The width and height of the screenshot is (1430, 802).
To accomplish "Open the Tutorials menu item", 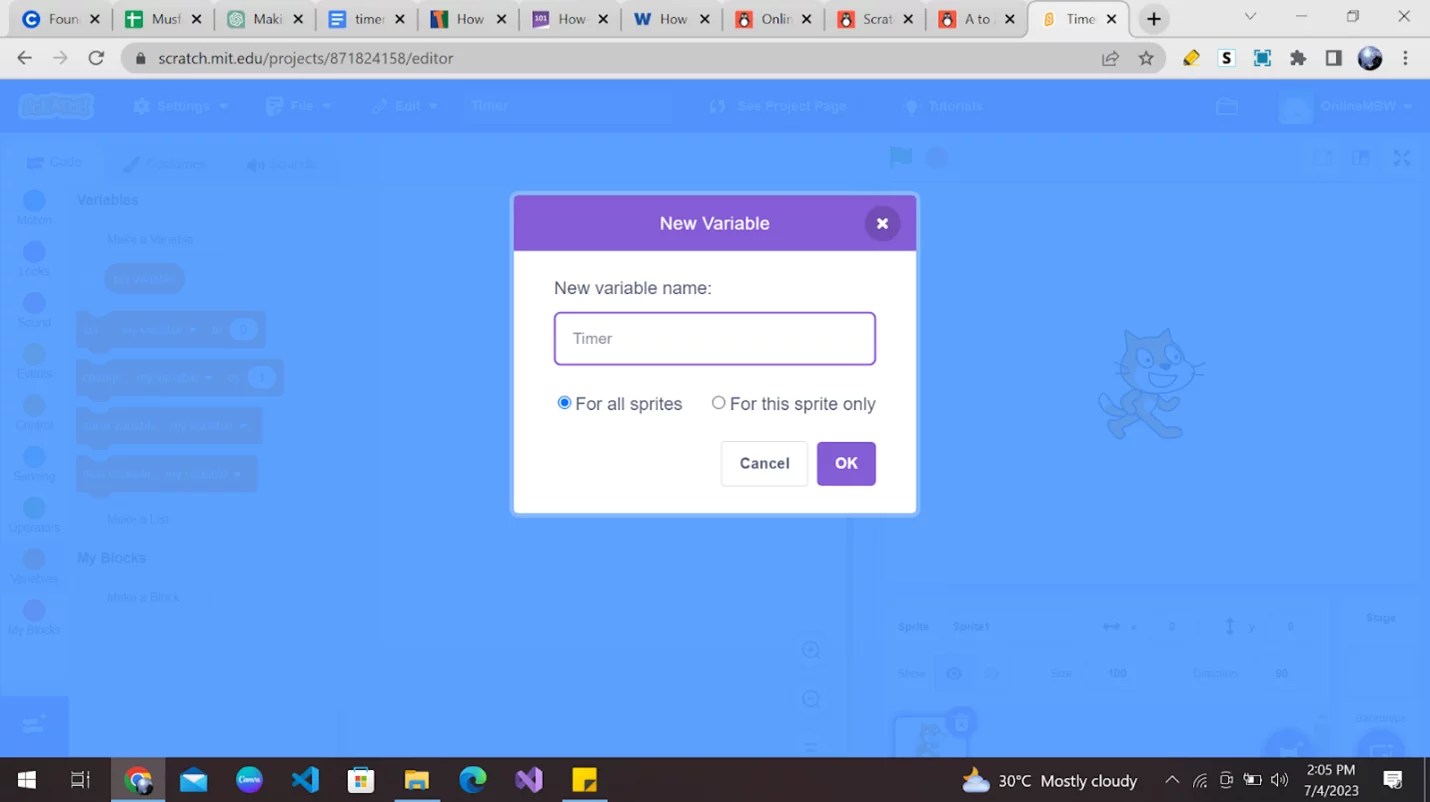I will [943, 105].
